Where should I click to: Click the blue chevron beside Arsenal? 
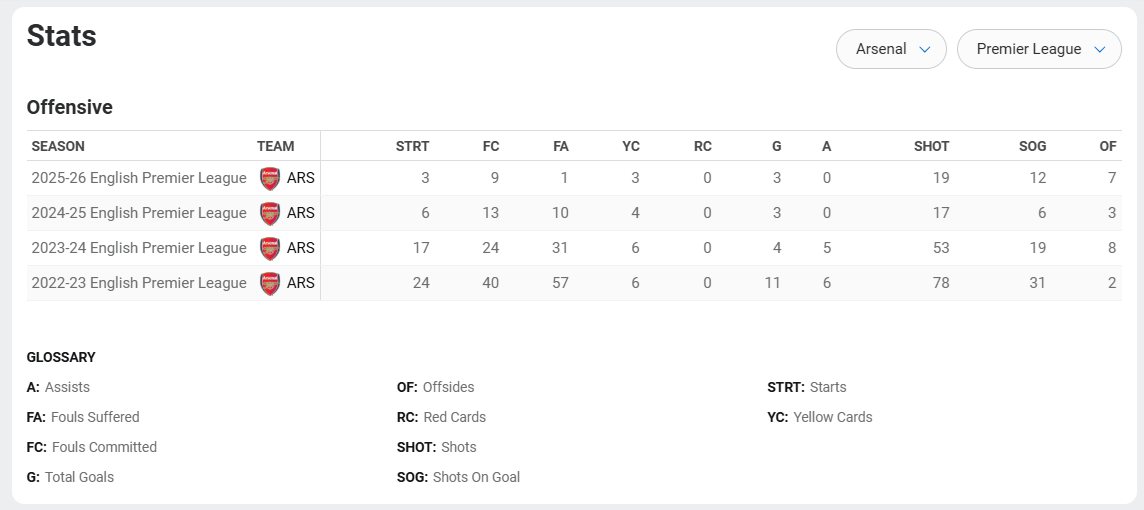(x=925, y=50)
